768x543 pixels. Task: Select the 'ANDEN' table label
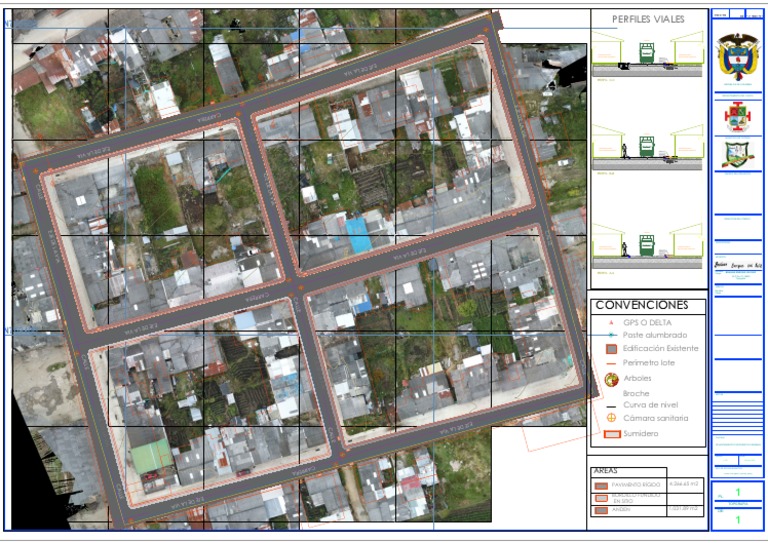point(621,510)
